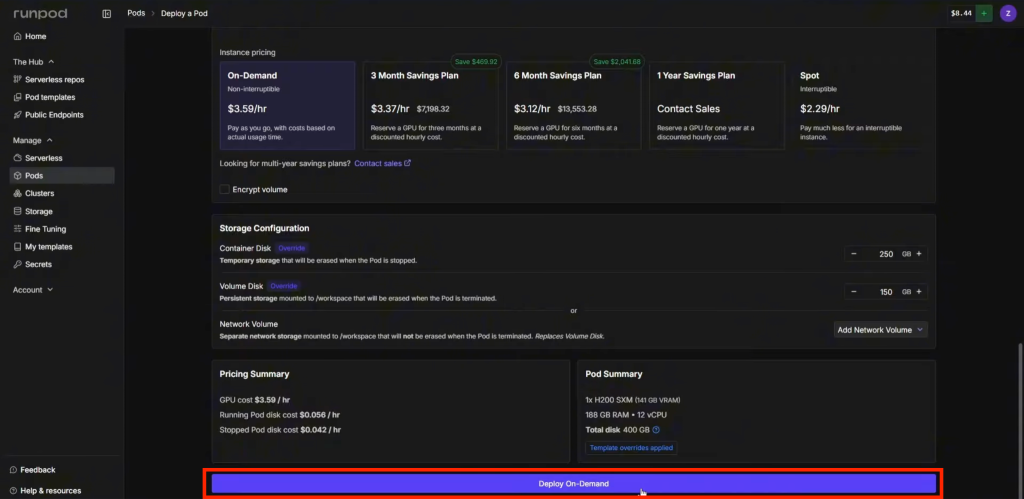The image size is (1024, 499).
Task: Collapse the sidebar with the panel icon
Action: click(107, 14)
